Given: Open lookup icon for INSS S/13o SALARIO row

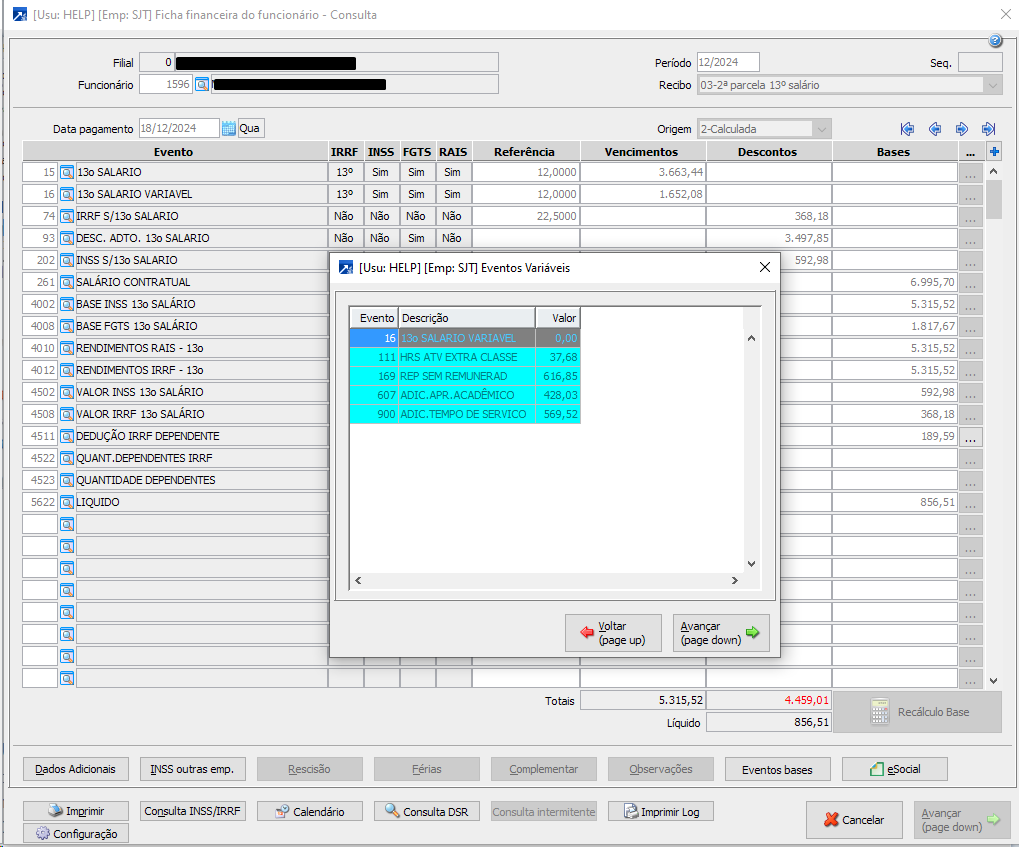Looking at the screenshot, I should 67,261.
